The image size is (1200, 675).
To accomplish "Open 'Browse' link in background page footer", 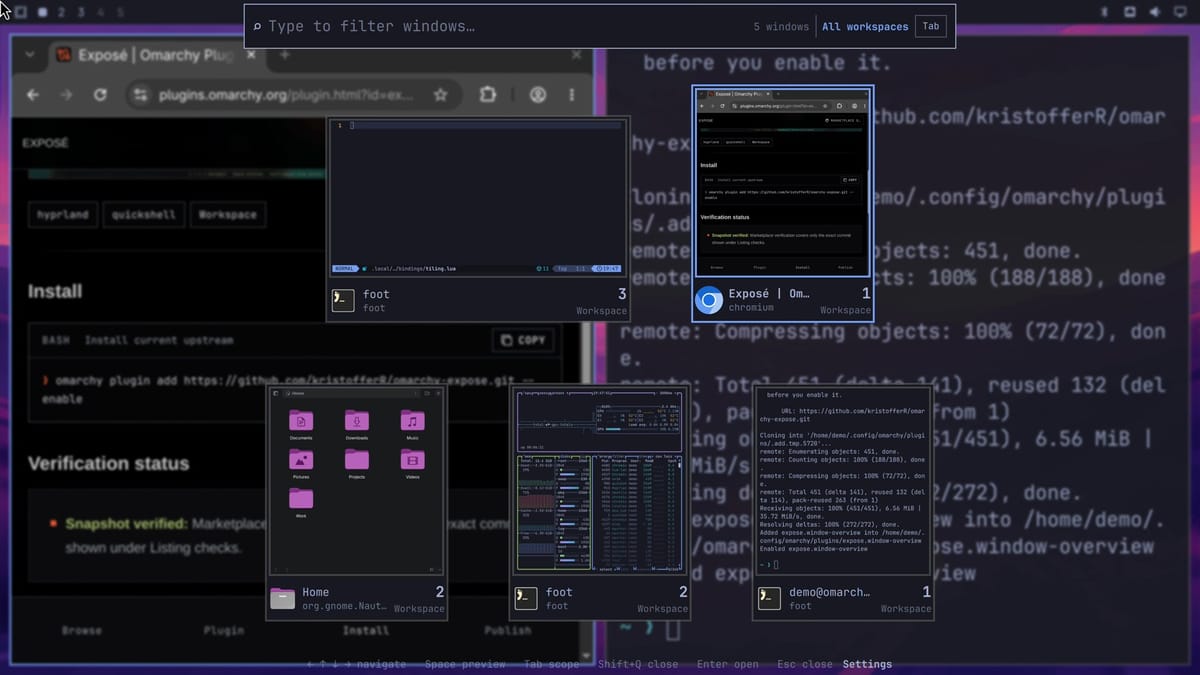I will [82, 630].
